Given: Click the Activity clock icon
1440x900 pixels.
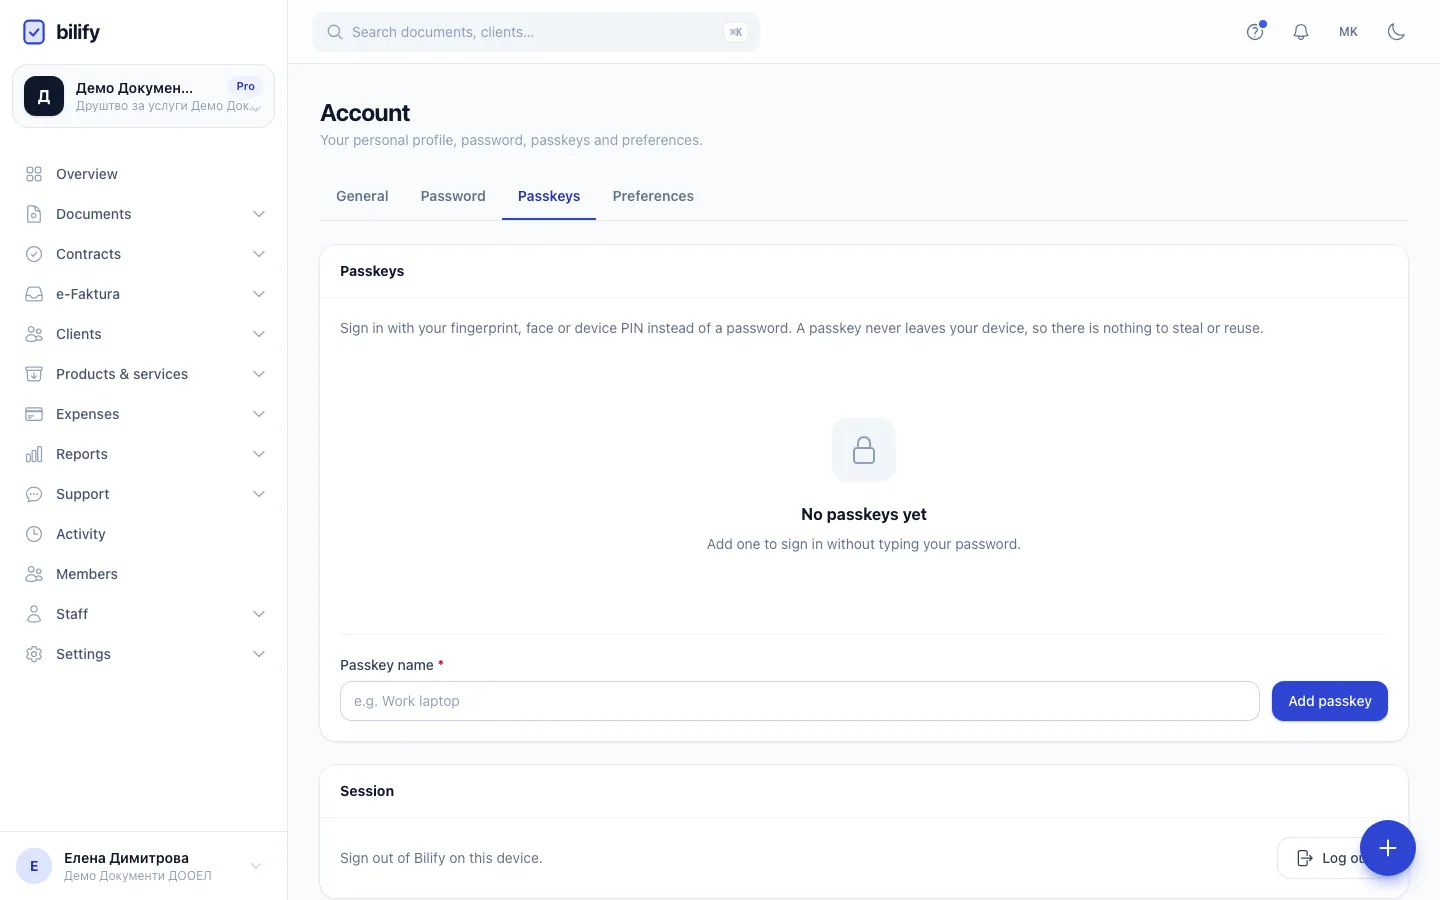Looking at the screenshot, I should click(x=34, y=534).
